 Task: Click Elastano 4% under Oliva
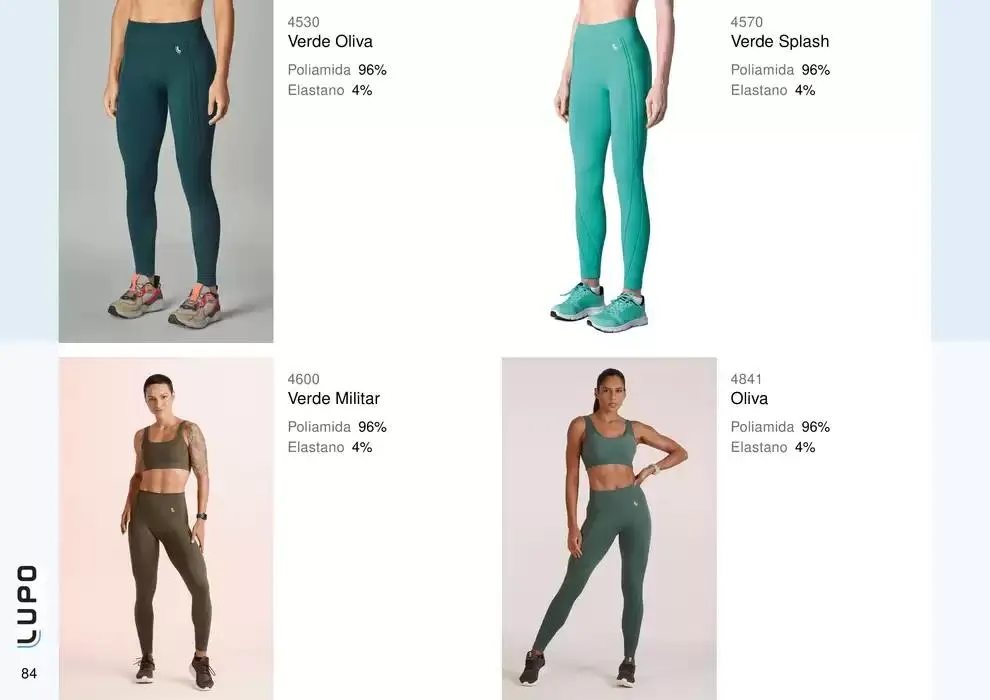click(x=773, y=448)
